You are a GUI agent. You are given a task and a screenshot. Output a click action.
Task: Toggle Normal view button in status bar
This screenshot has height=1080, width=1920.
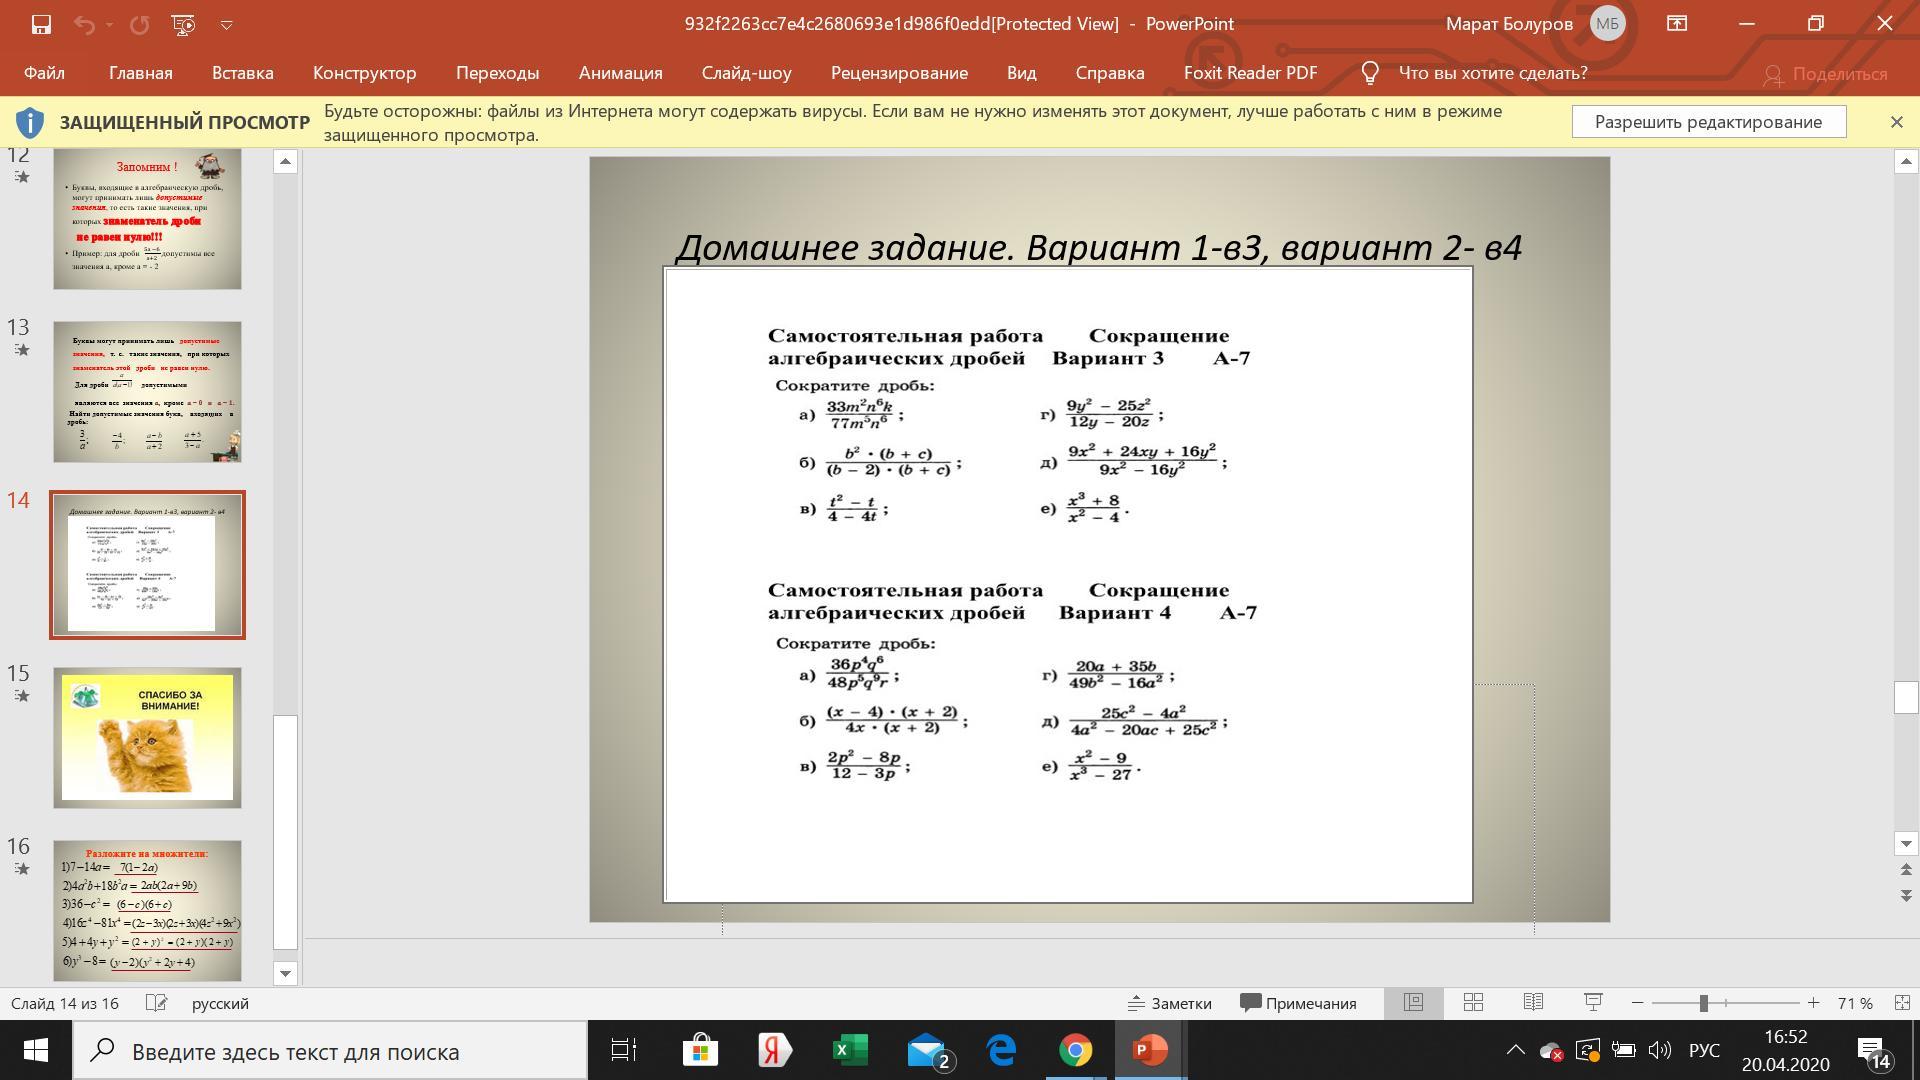1413,1003
